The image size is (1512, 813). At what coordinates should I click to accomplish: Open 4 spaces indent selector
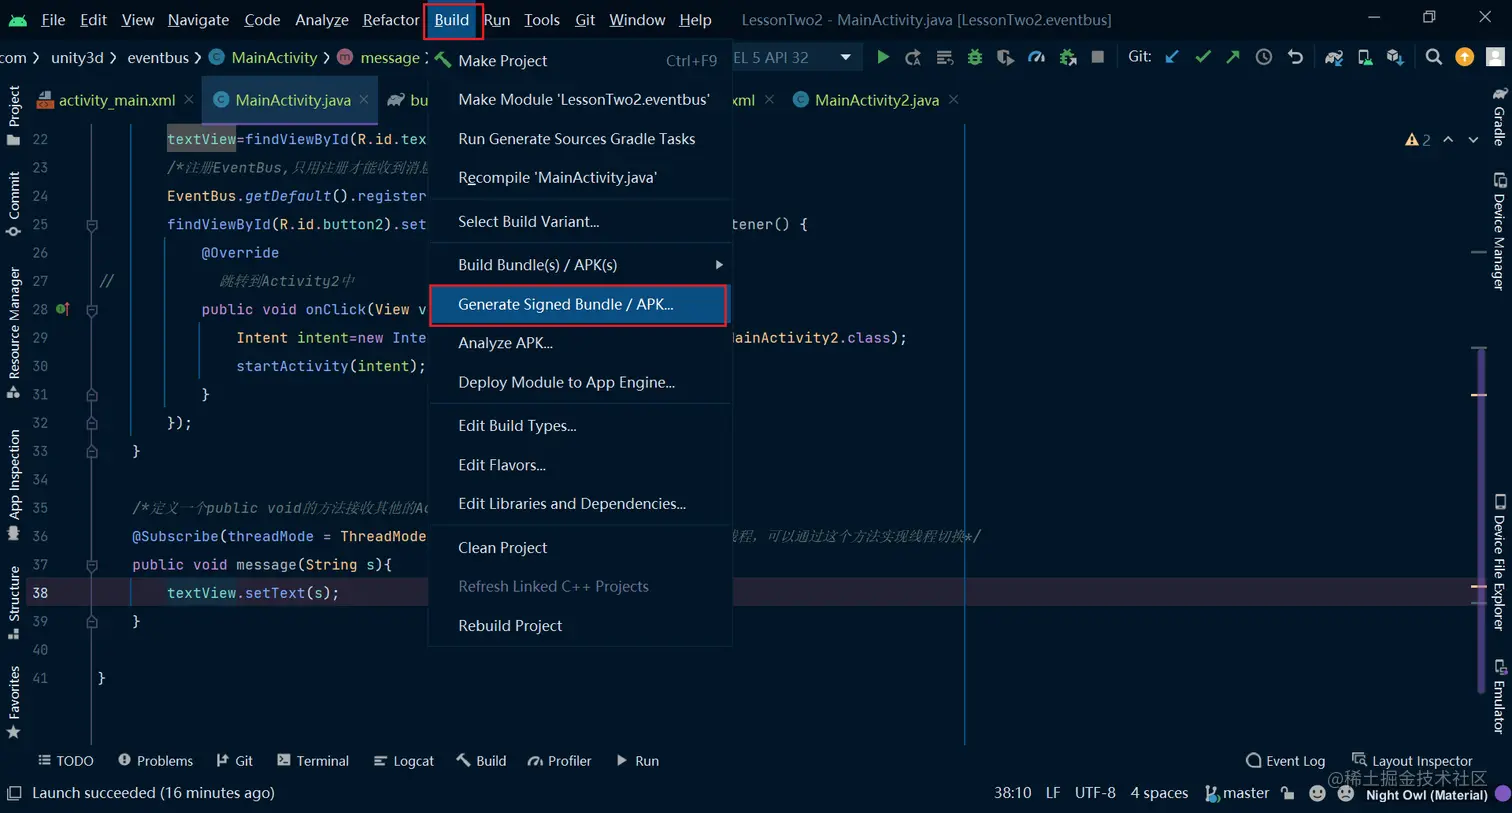pyautogui.click(x=1159, y=793)
